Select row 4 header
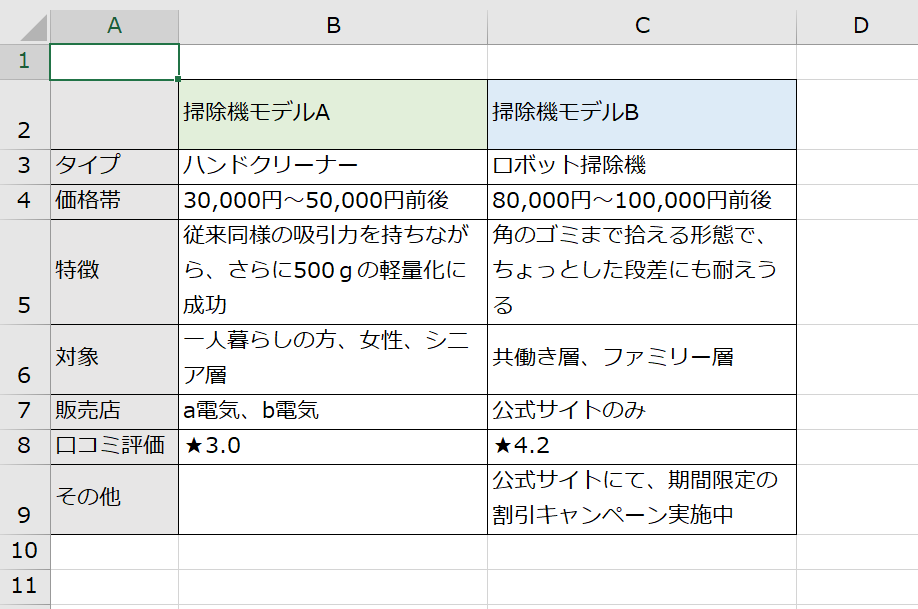Screen dimensions: 918x609 coord(25,202)
